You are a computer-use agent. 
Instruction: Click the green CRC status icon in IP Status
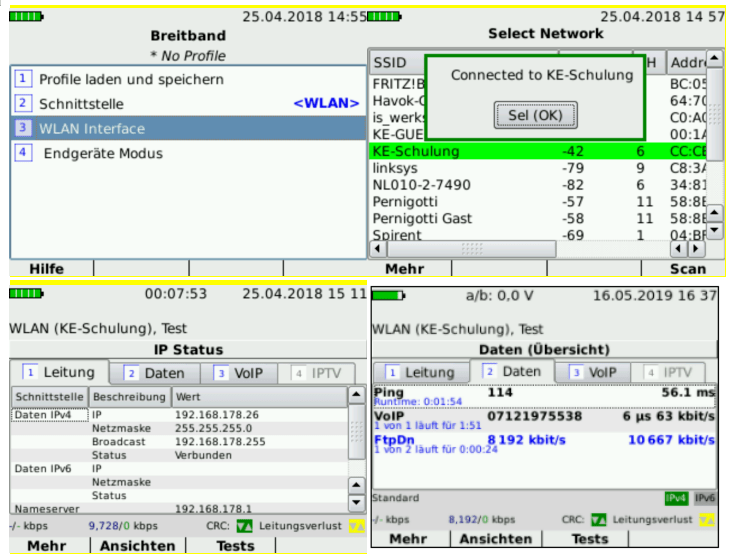click(x=246, y=524)
